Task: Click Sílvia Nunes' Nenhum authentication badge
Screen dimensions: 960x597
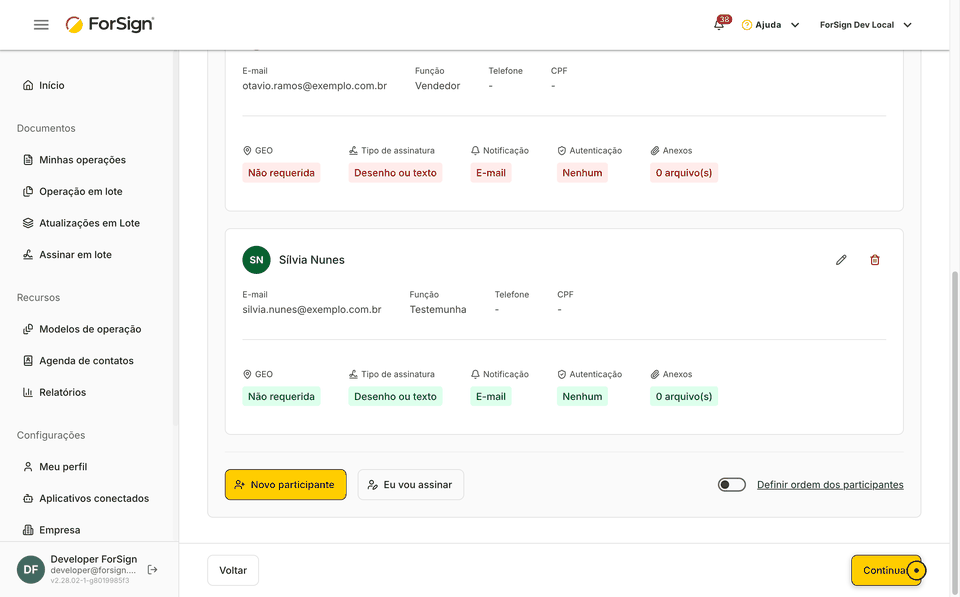Action: [582, 397]
